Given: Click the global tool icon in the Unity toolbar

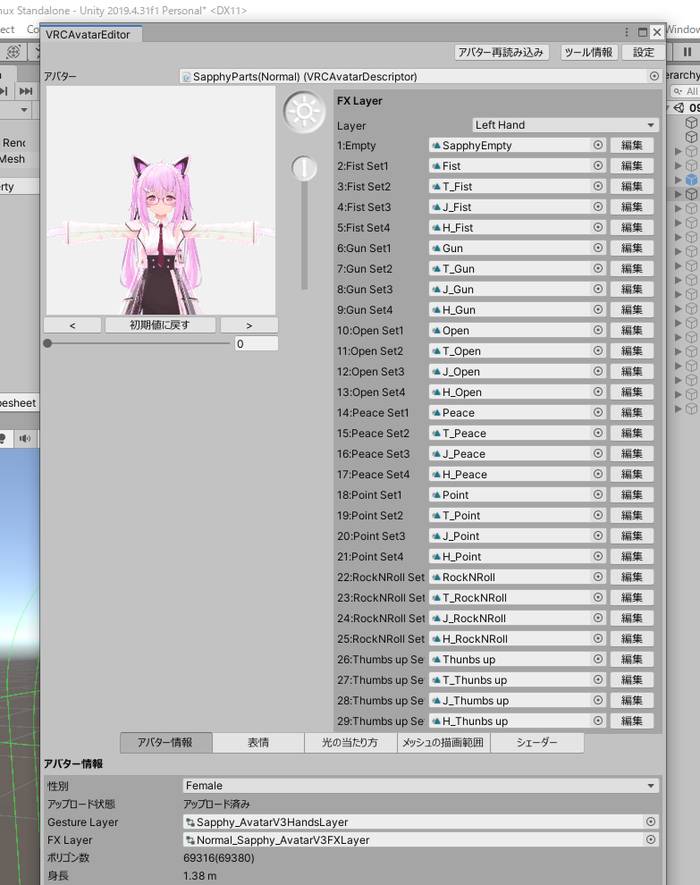Looking at the screenshot, I should 14,52.
